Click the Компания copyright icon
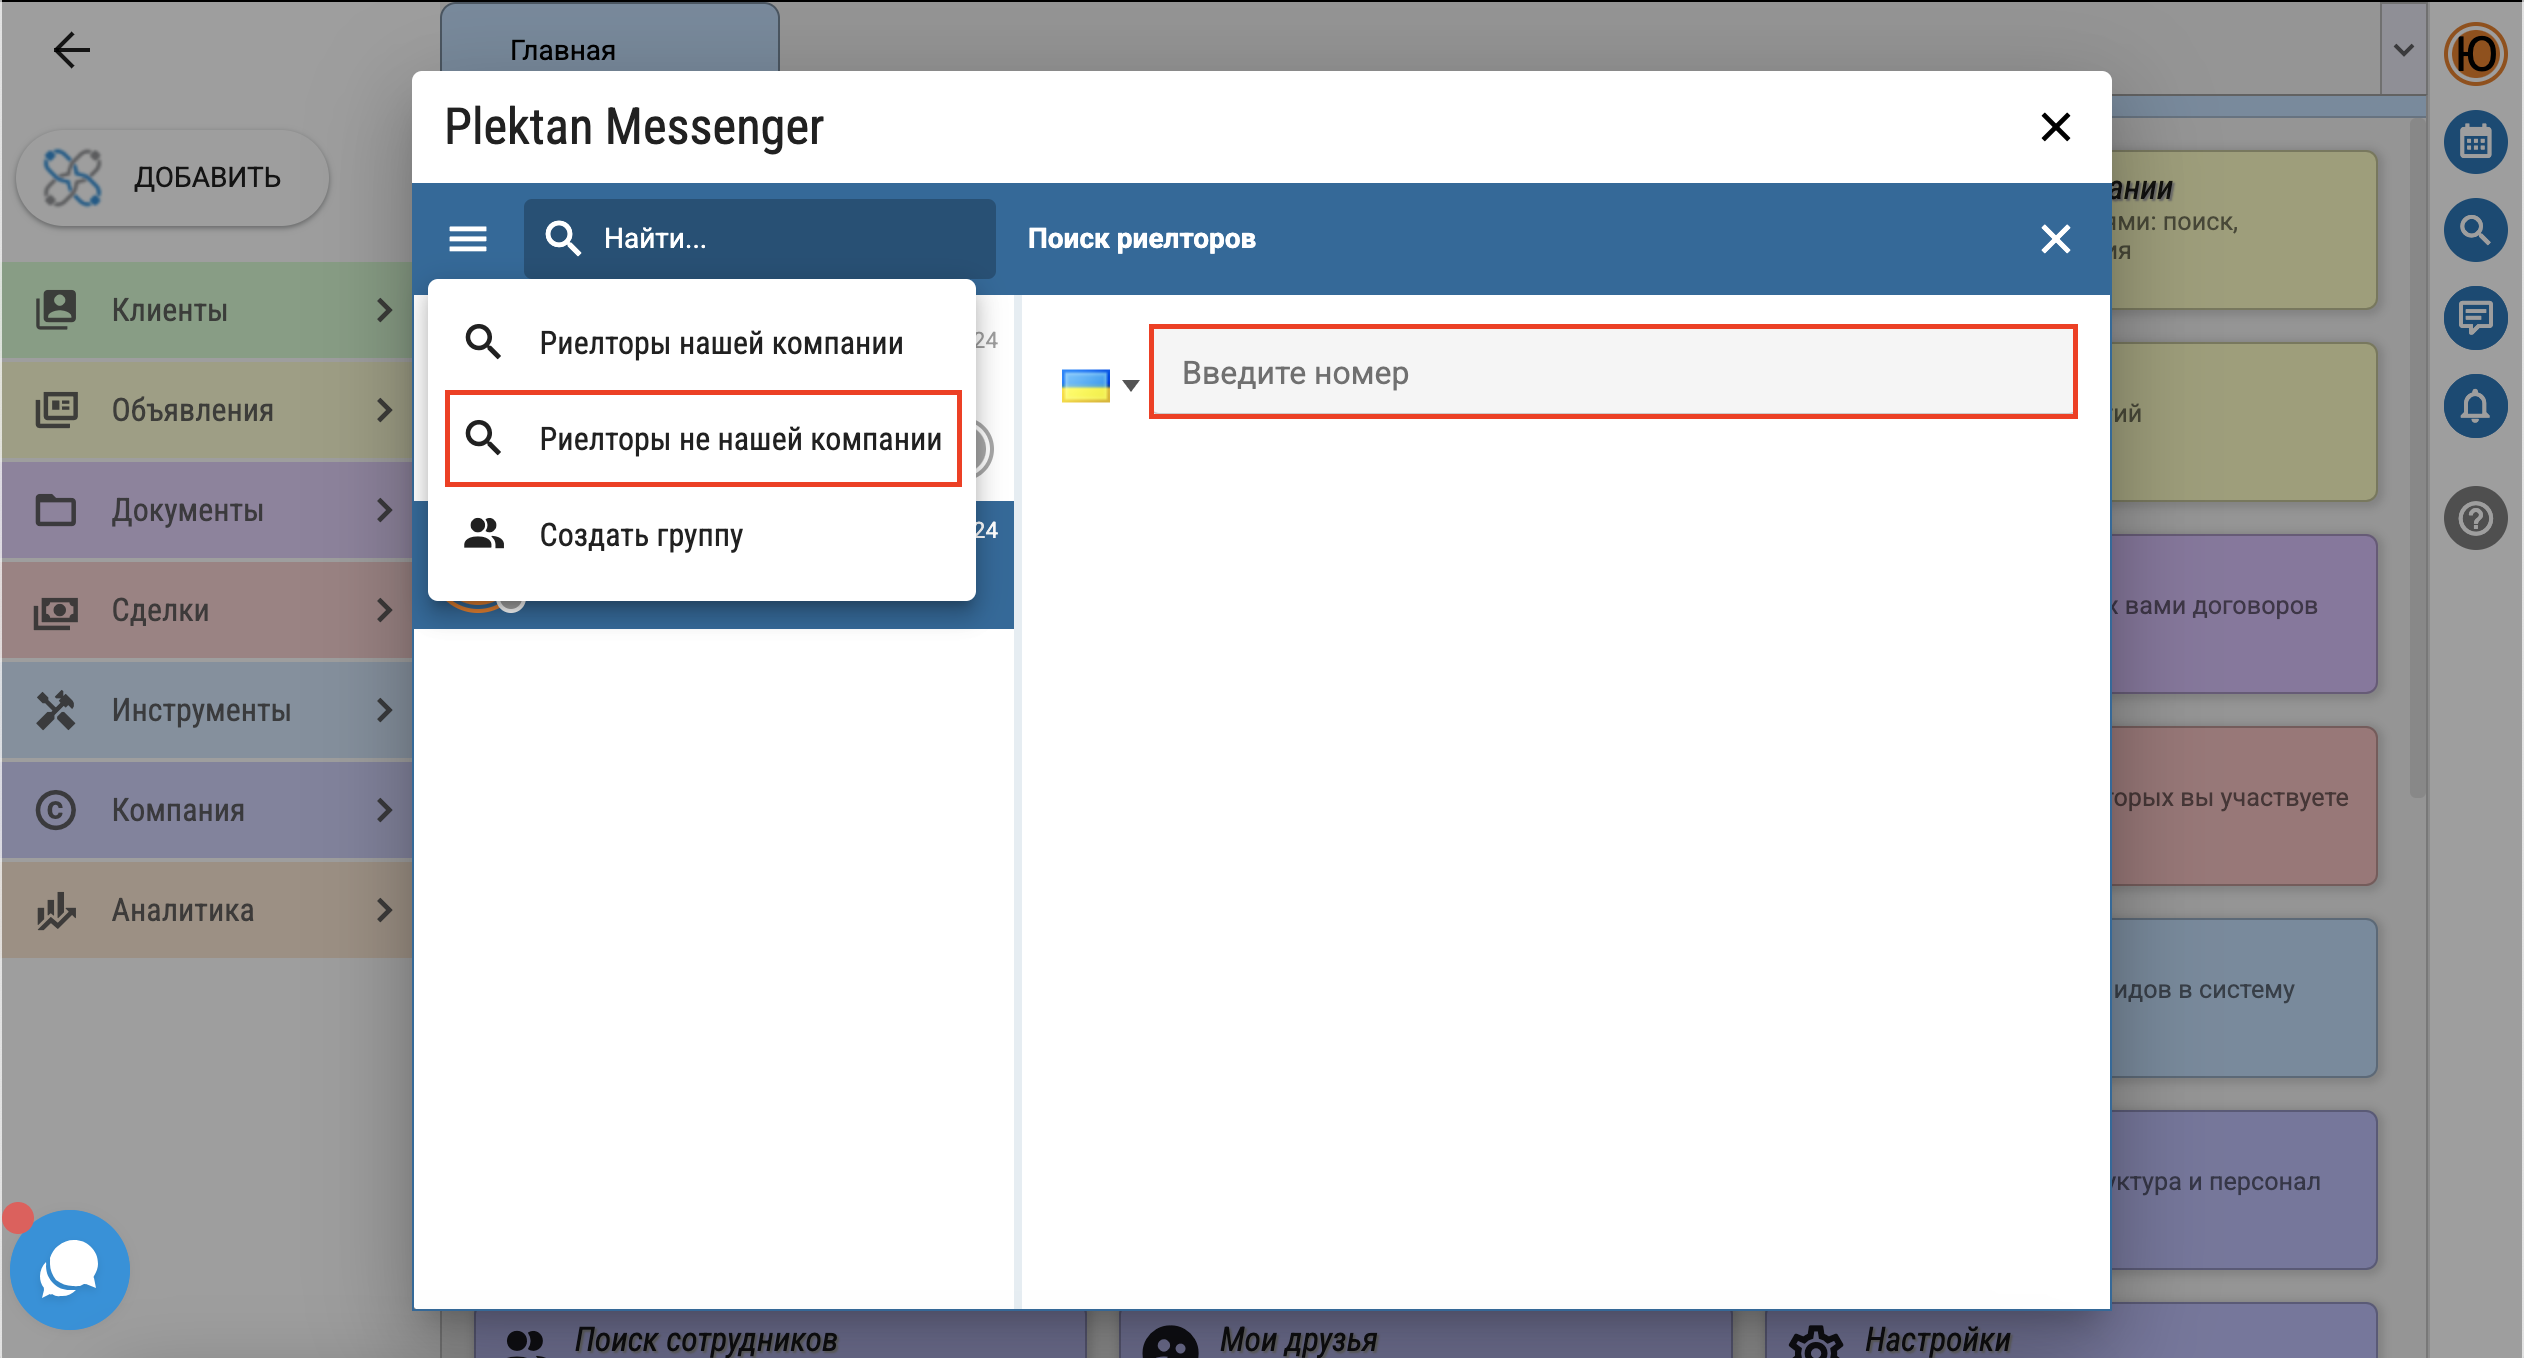Viewport: 2524px width, 1358px height. (x=56, y=810)
